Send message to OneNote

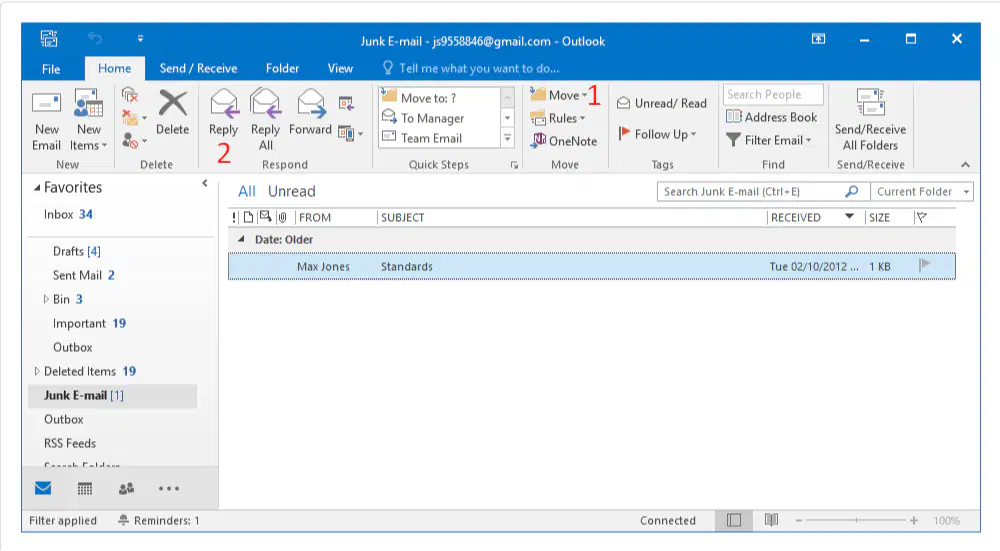click(564, 141)
